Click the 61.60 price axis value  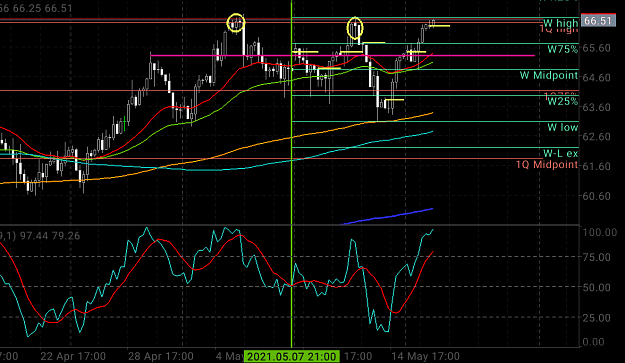pos(596,166)
